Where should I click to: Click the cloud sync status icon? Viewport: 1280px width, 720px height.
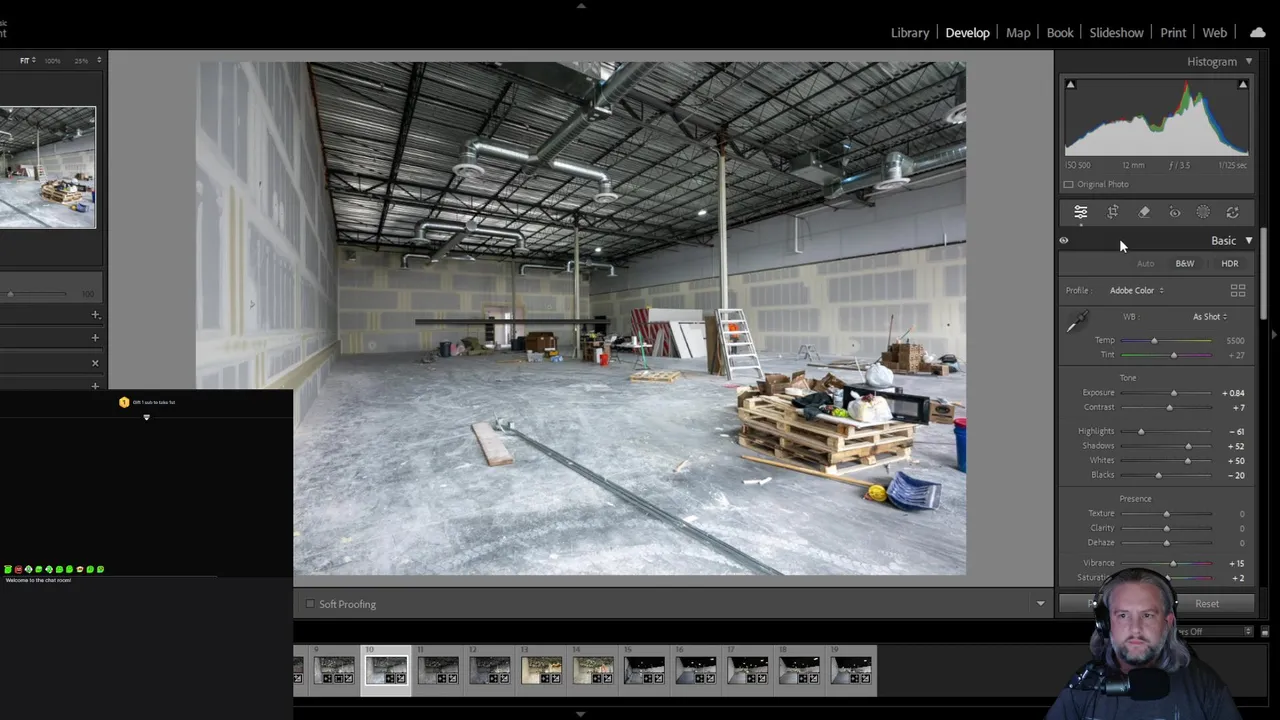[1258, 32]
